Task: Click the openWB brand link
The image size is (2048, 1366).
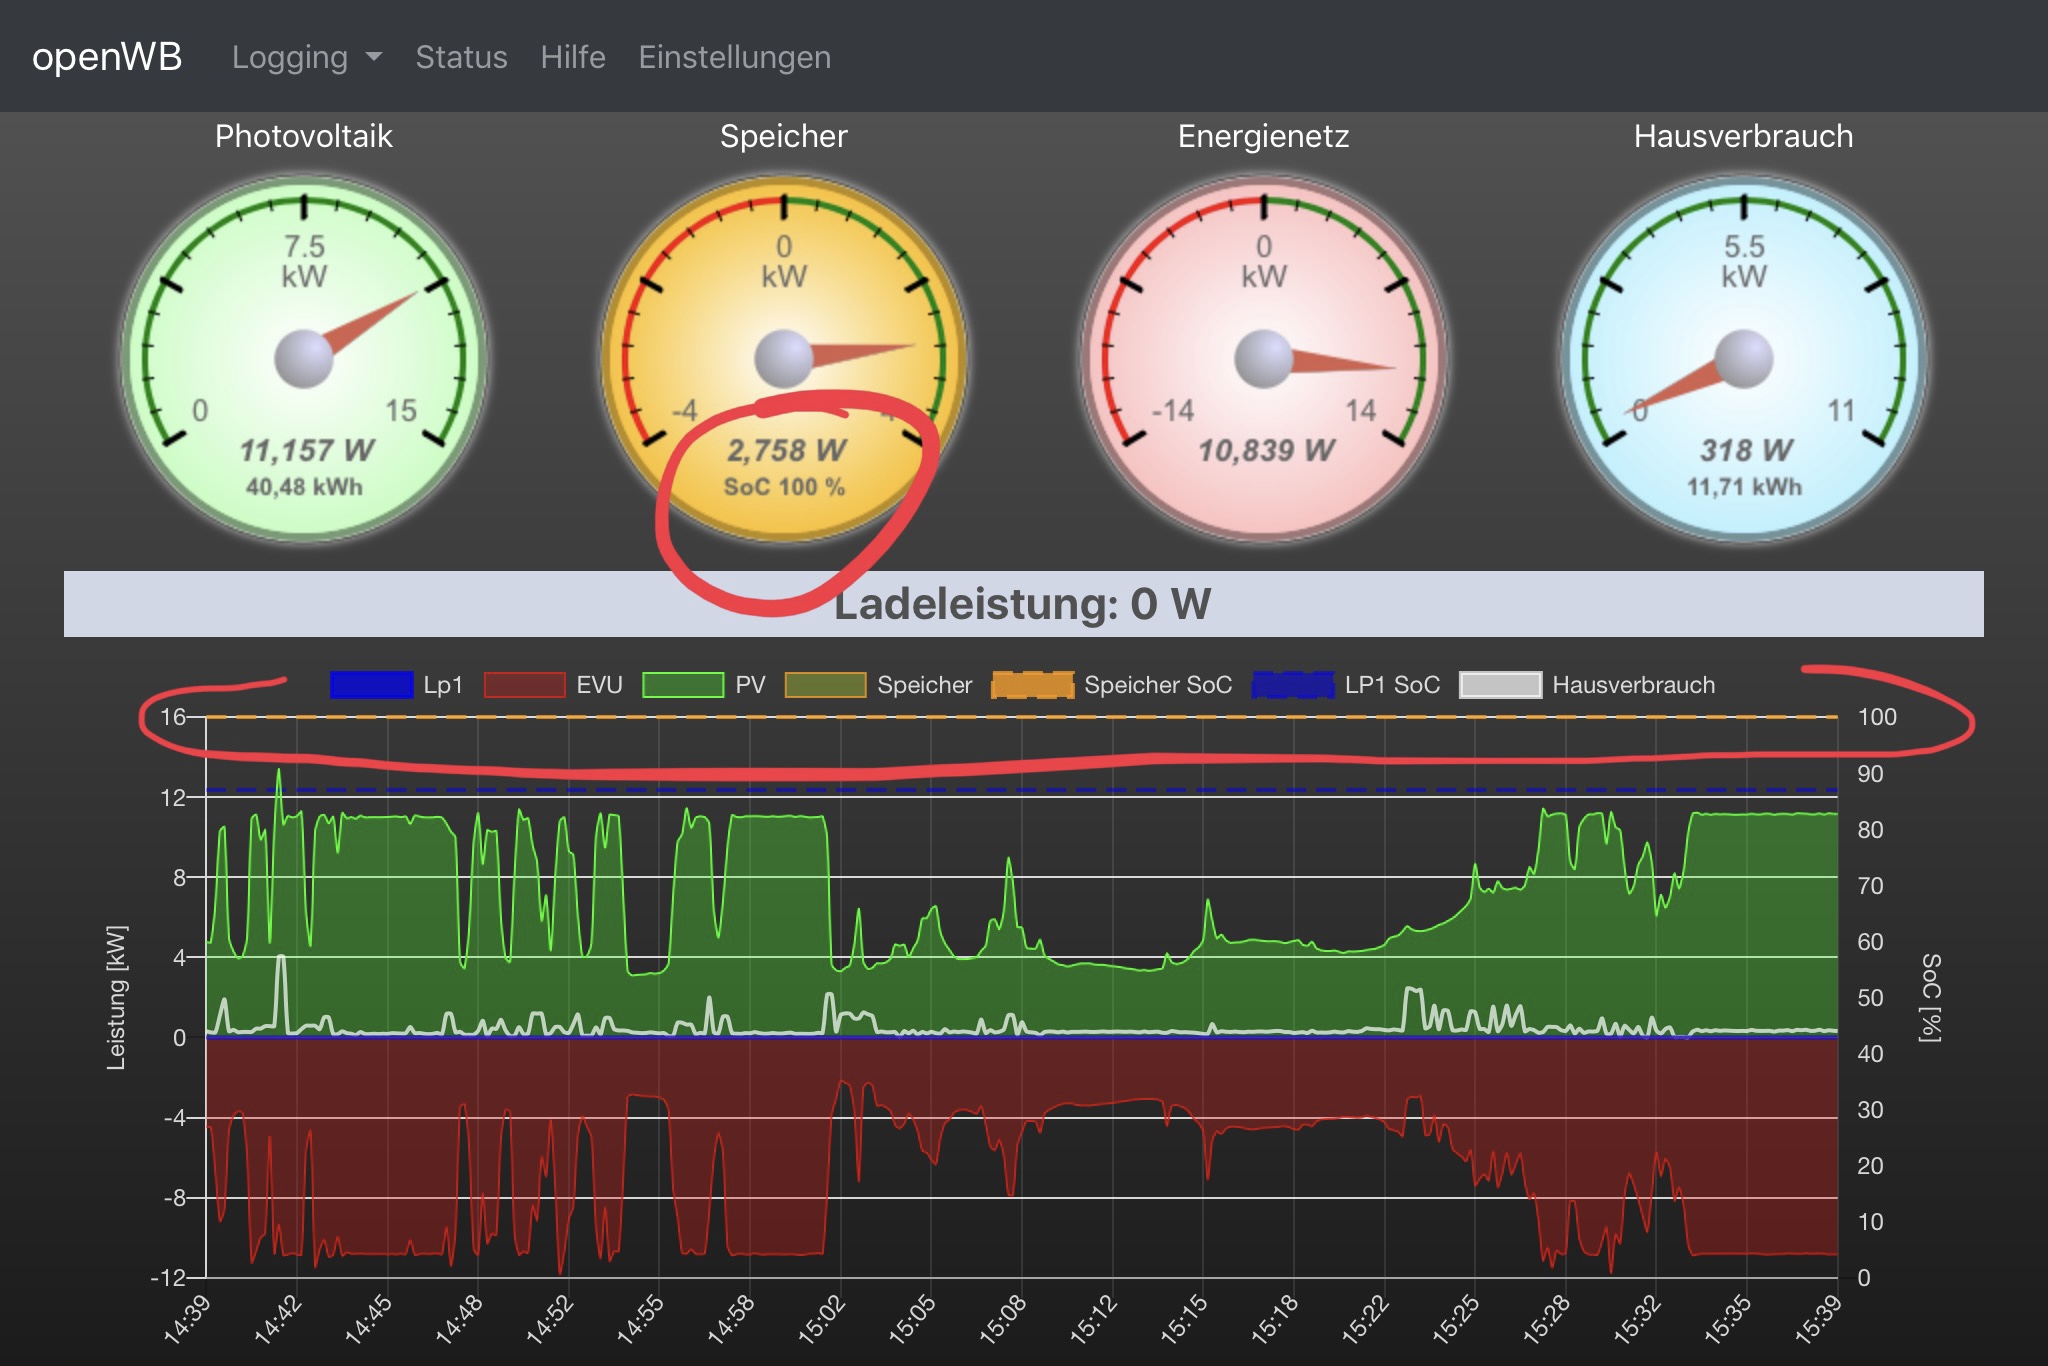Action: coord(107,57)
